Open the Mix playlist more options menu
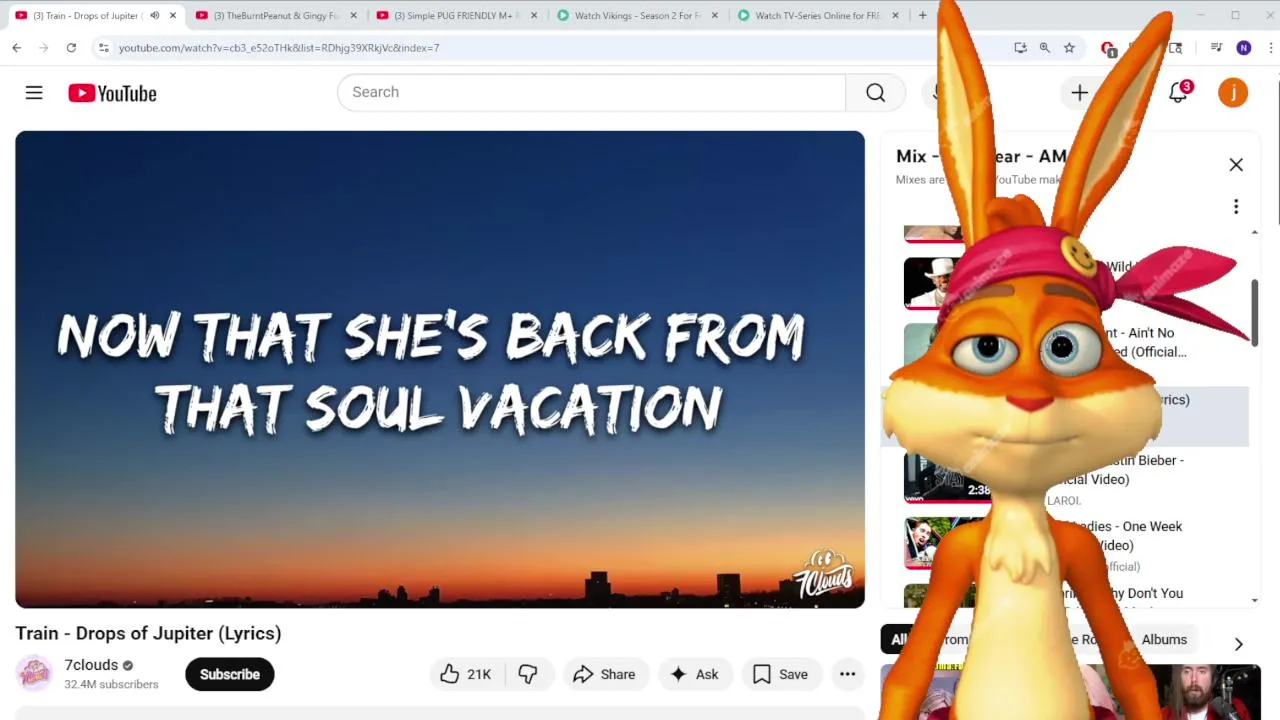The height and width of the screenshot is (720, 1280). tap(1236, 207)
